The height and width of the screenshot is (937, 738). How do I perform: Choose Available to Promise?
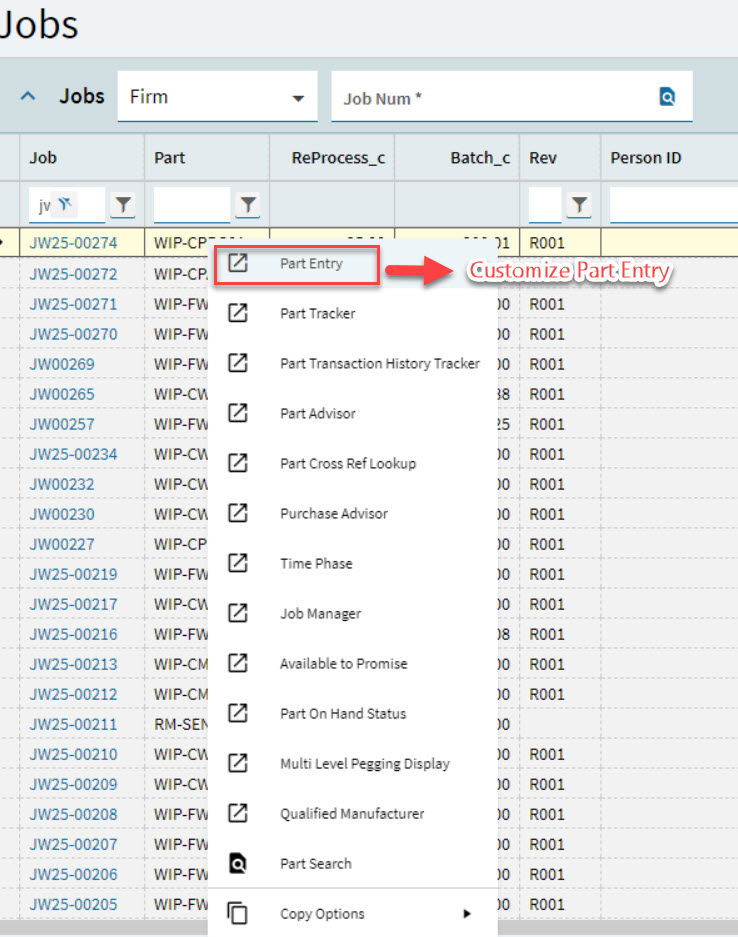click(x=353, y=663)
